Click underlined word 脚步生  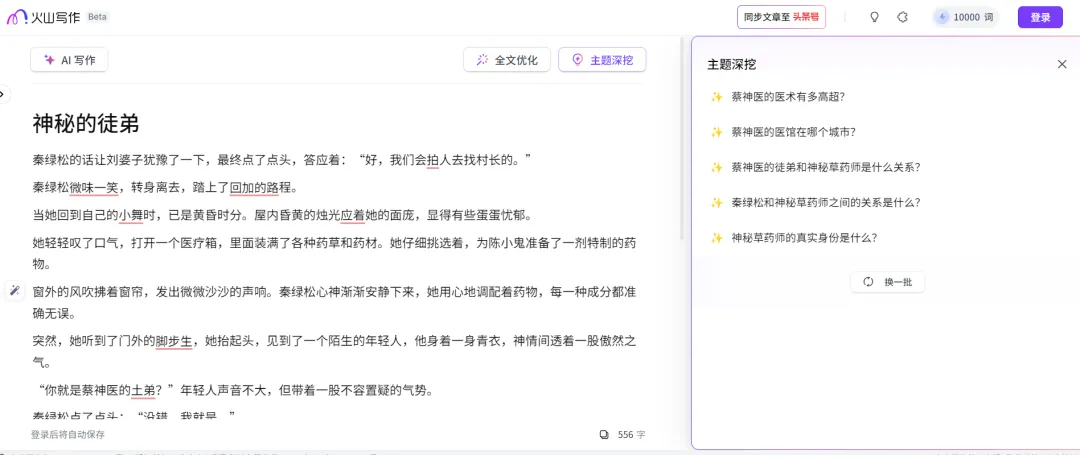pos(174,341)
